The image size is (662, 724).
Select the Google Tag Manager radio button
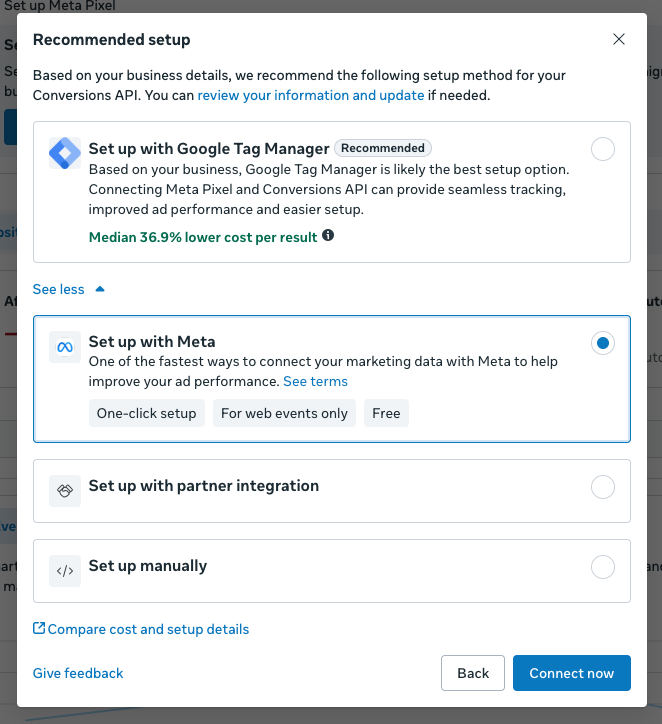coord(602,149)
